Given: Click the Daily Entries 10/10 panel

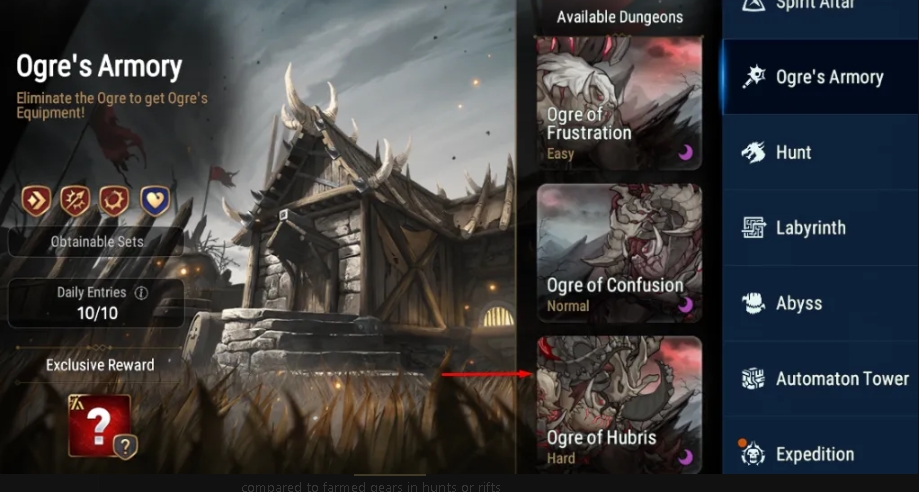Looking at the screenshot, I should 96,303.
